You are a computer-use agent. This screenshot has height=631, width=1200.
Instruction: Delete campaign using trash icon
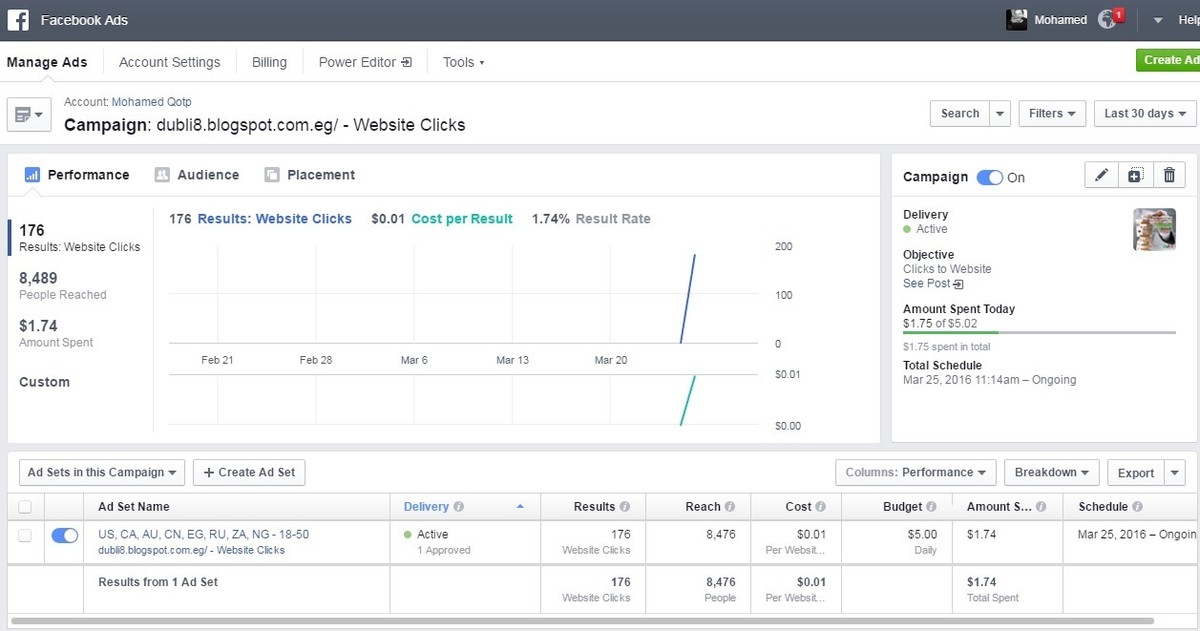pos(1169,176)
